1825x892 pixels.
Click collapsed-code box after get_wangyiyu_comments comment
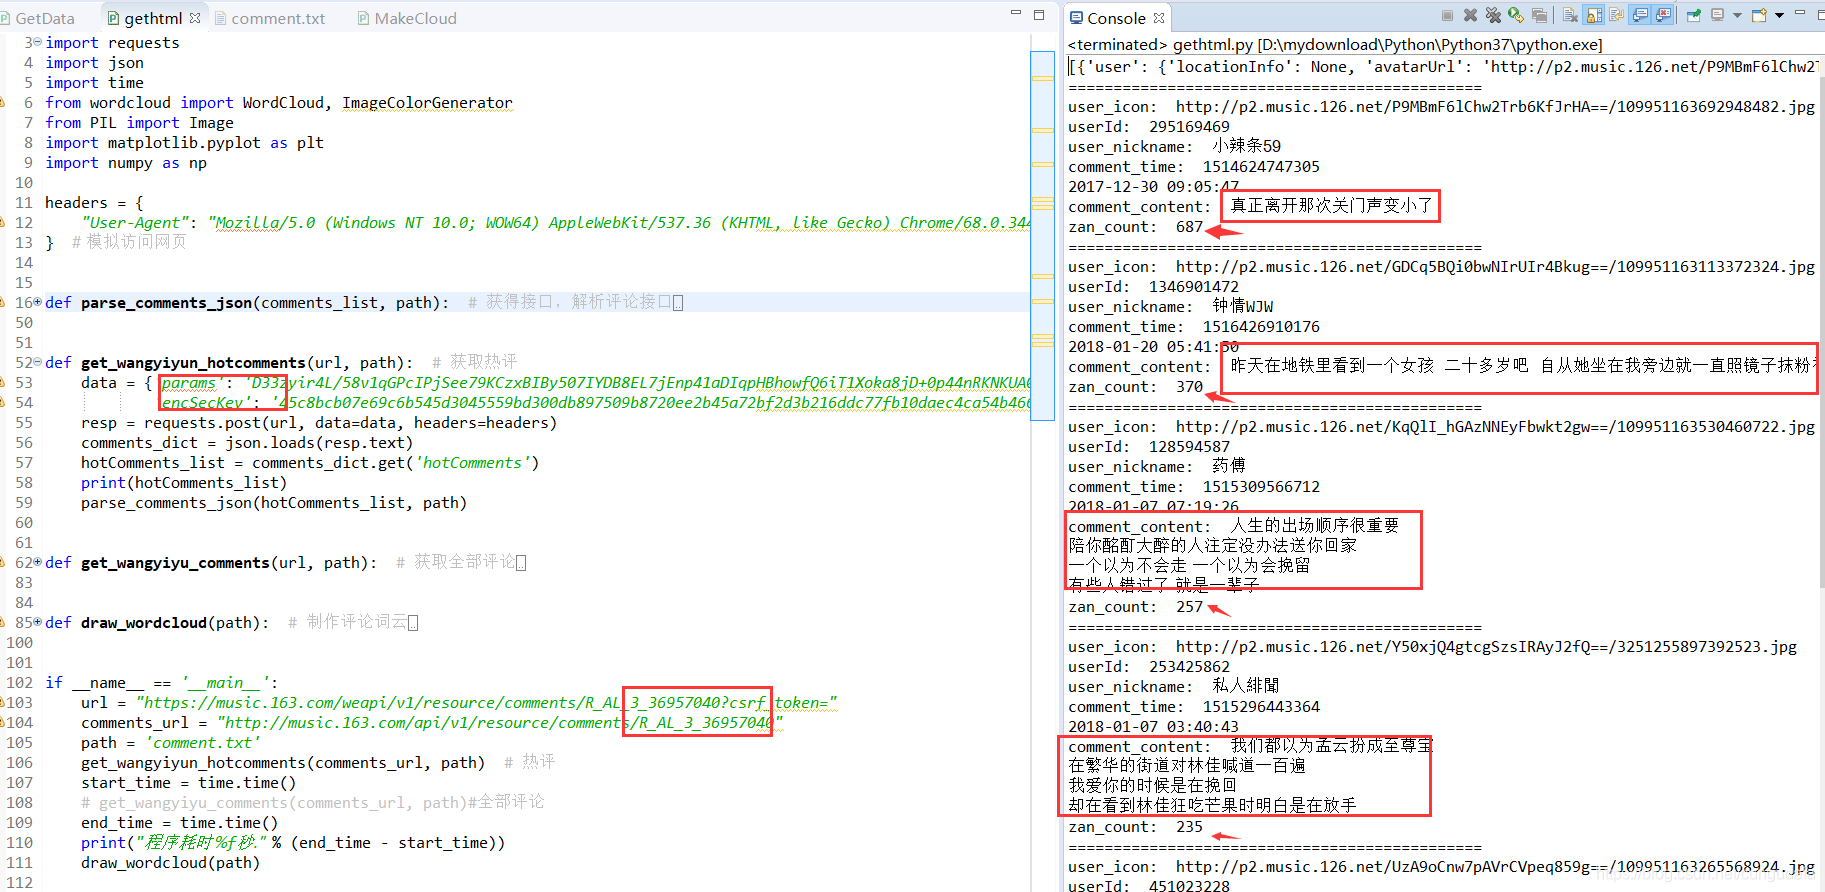coord(521,563)
